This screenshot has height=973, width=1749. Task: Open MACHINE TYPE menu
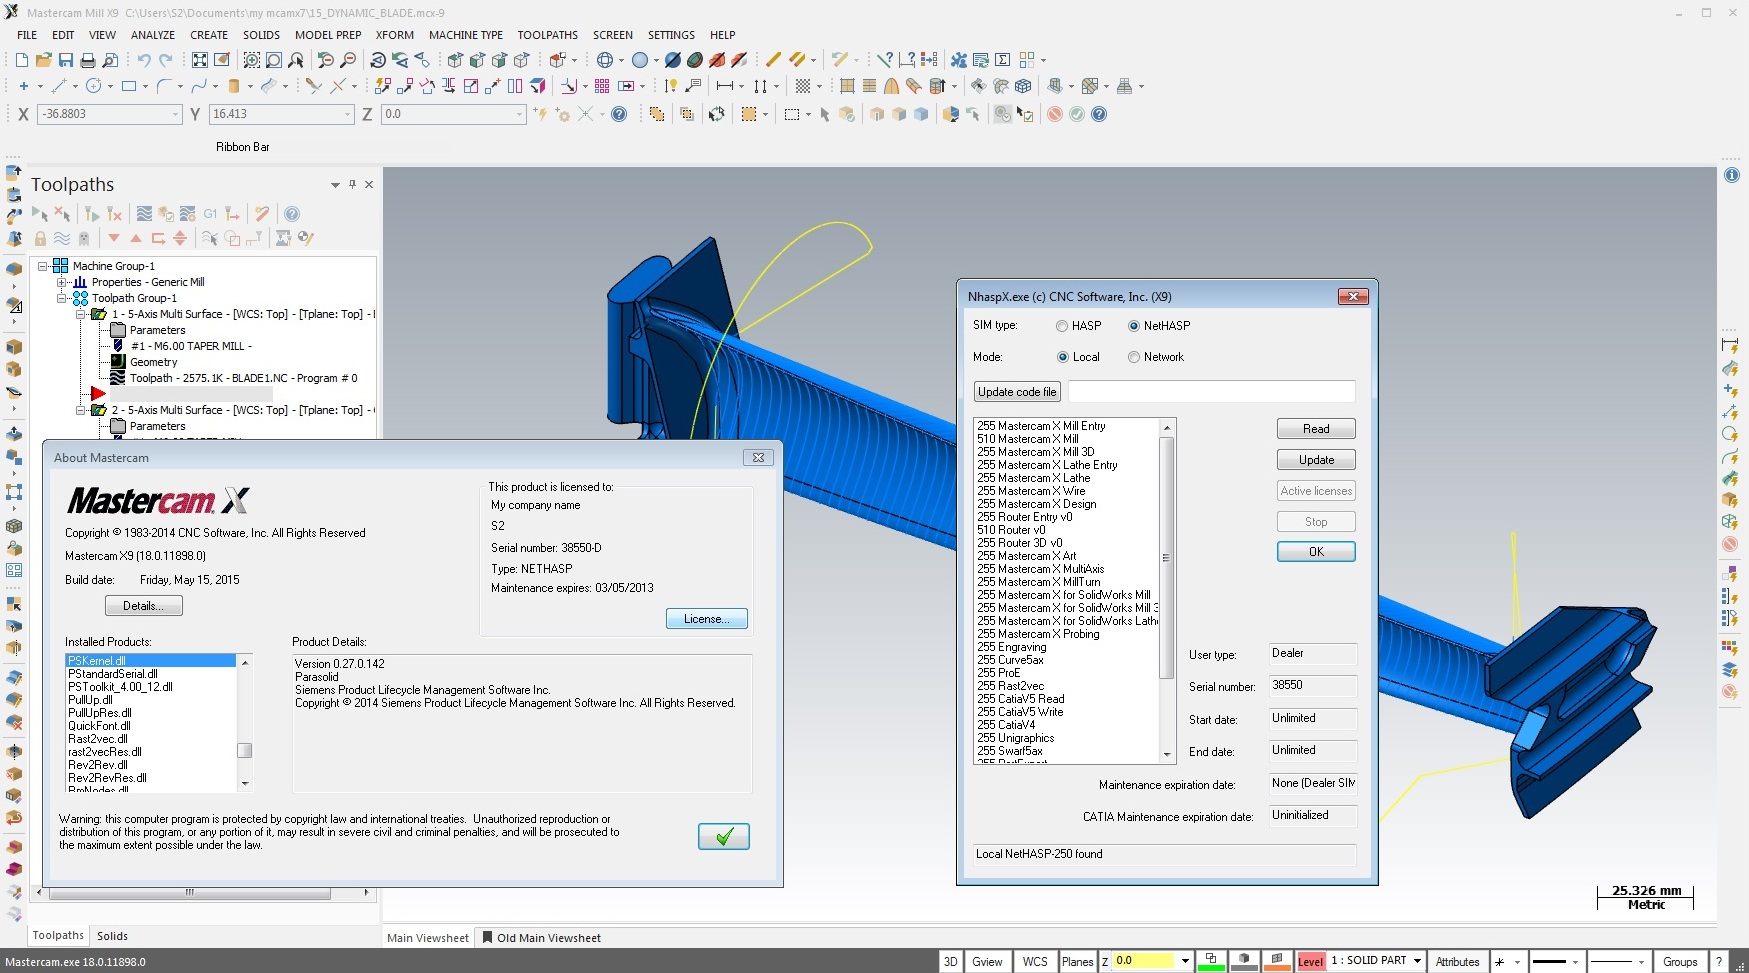tap(466, 35)
